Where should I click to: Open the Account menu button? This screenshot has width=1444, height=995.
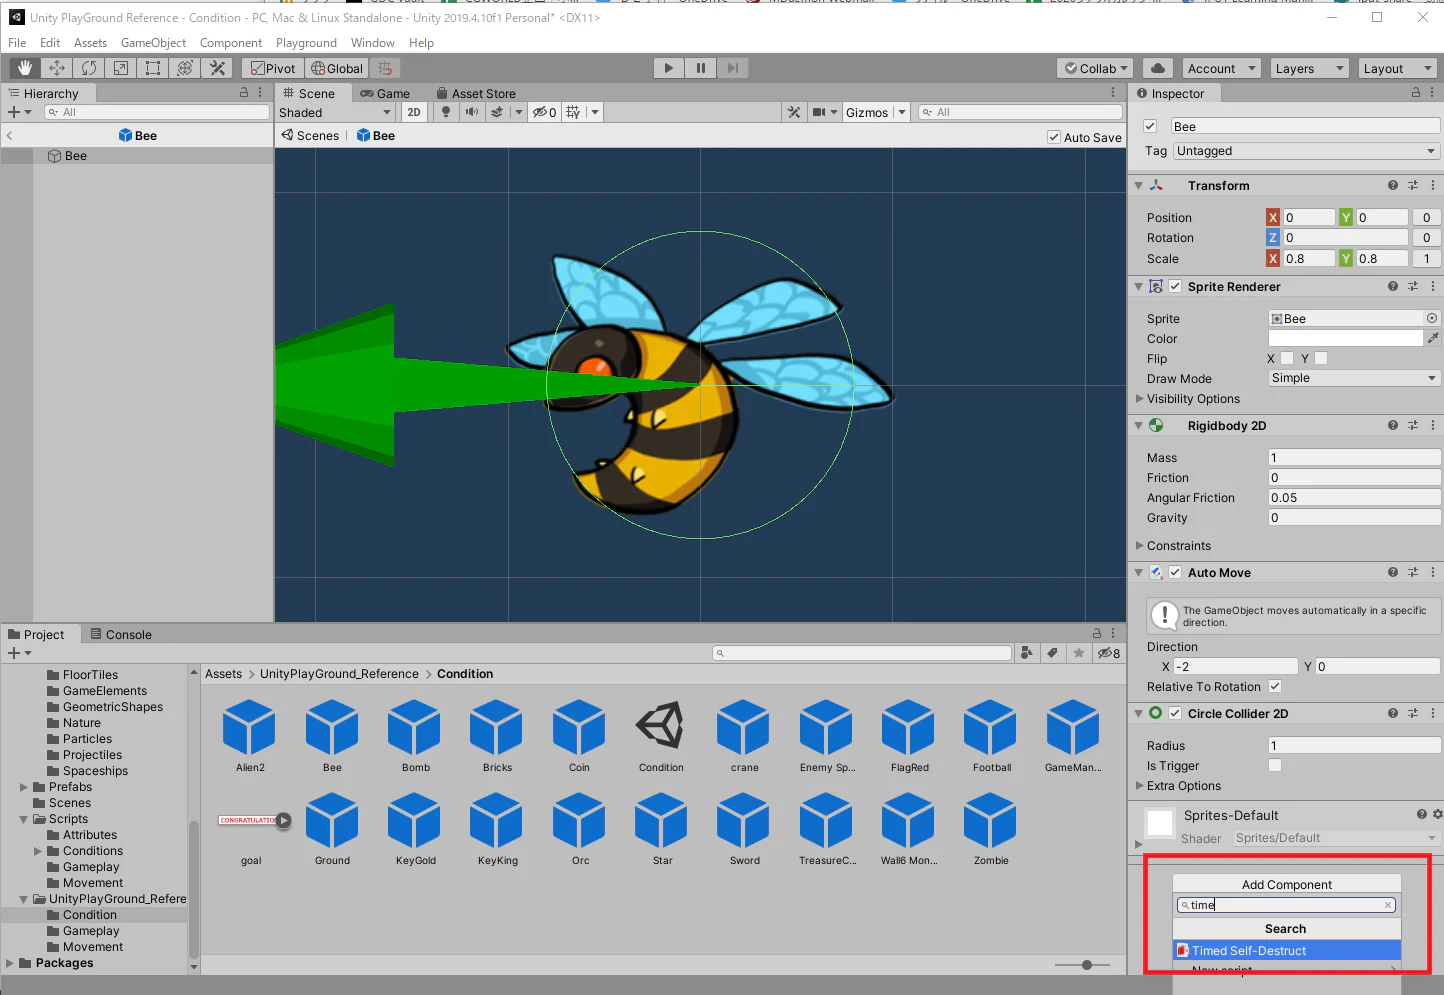(1222, 68)
